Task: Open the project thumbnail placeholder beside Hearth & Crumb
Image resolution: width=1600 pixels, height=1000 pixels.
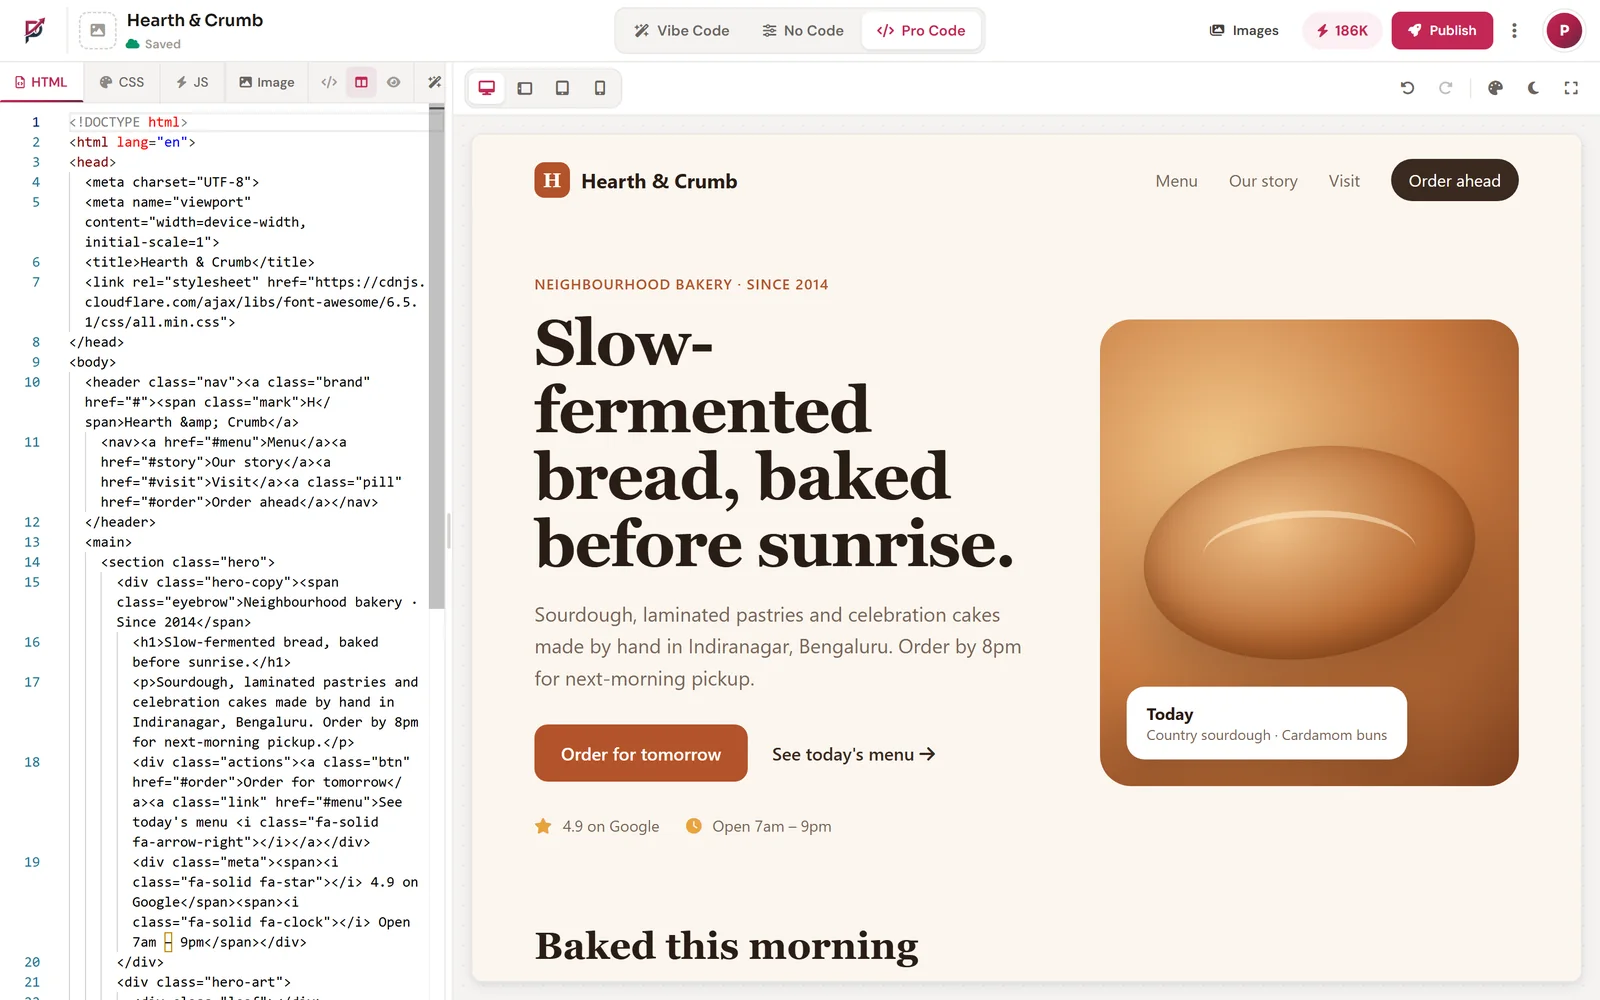Action: (x=97, y=31)
